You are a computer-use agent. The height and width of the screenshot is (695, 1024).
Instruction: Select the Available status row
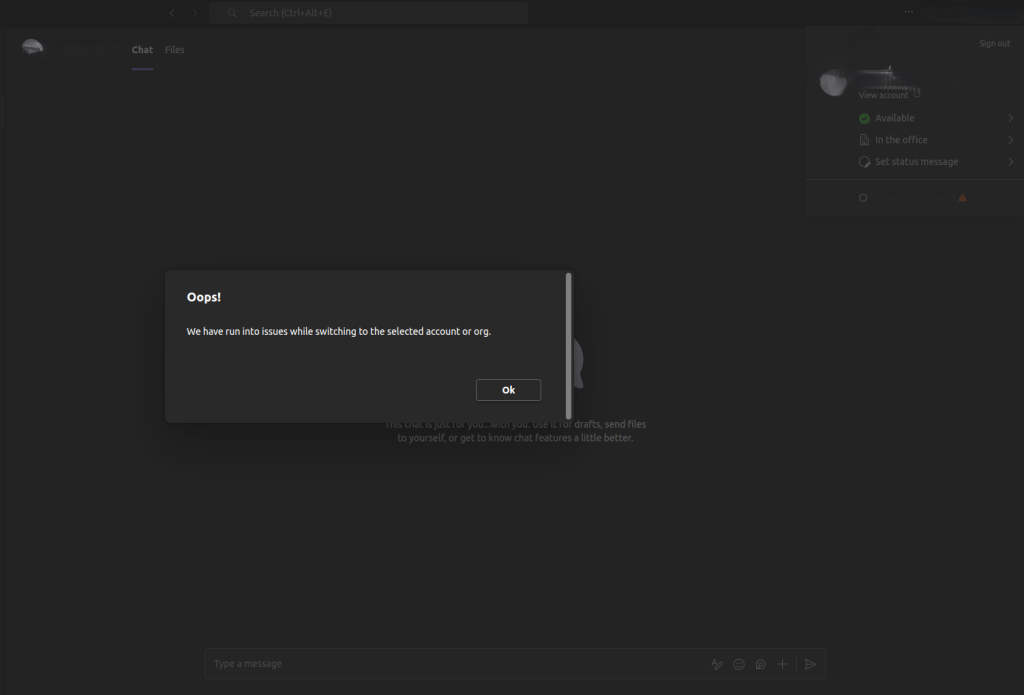(x=936, y=118)
